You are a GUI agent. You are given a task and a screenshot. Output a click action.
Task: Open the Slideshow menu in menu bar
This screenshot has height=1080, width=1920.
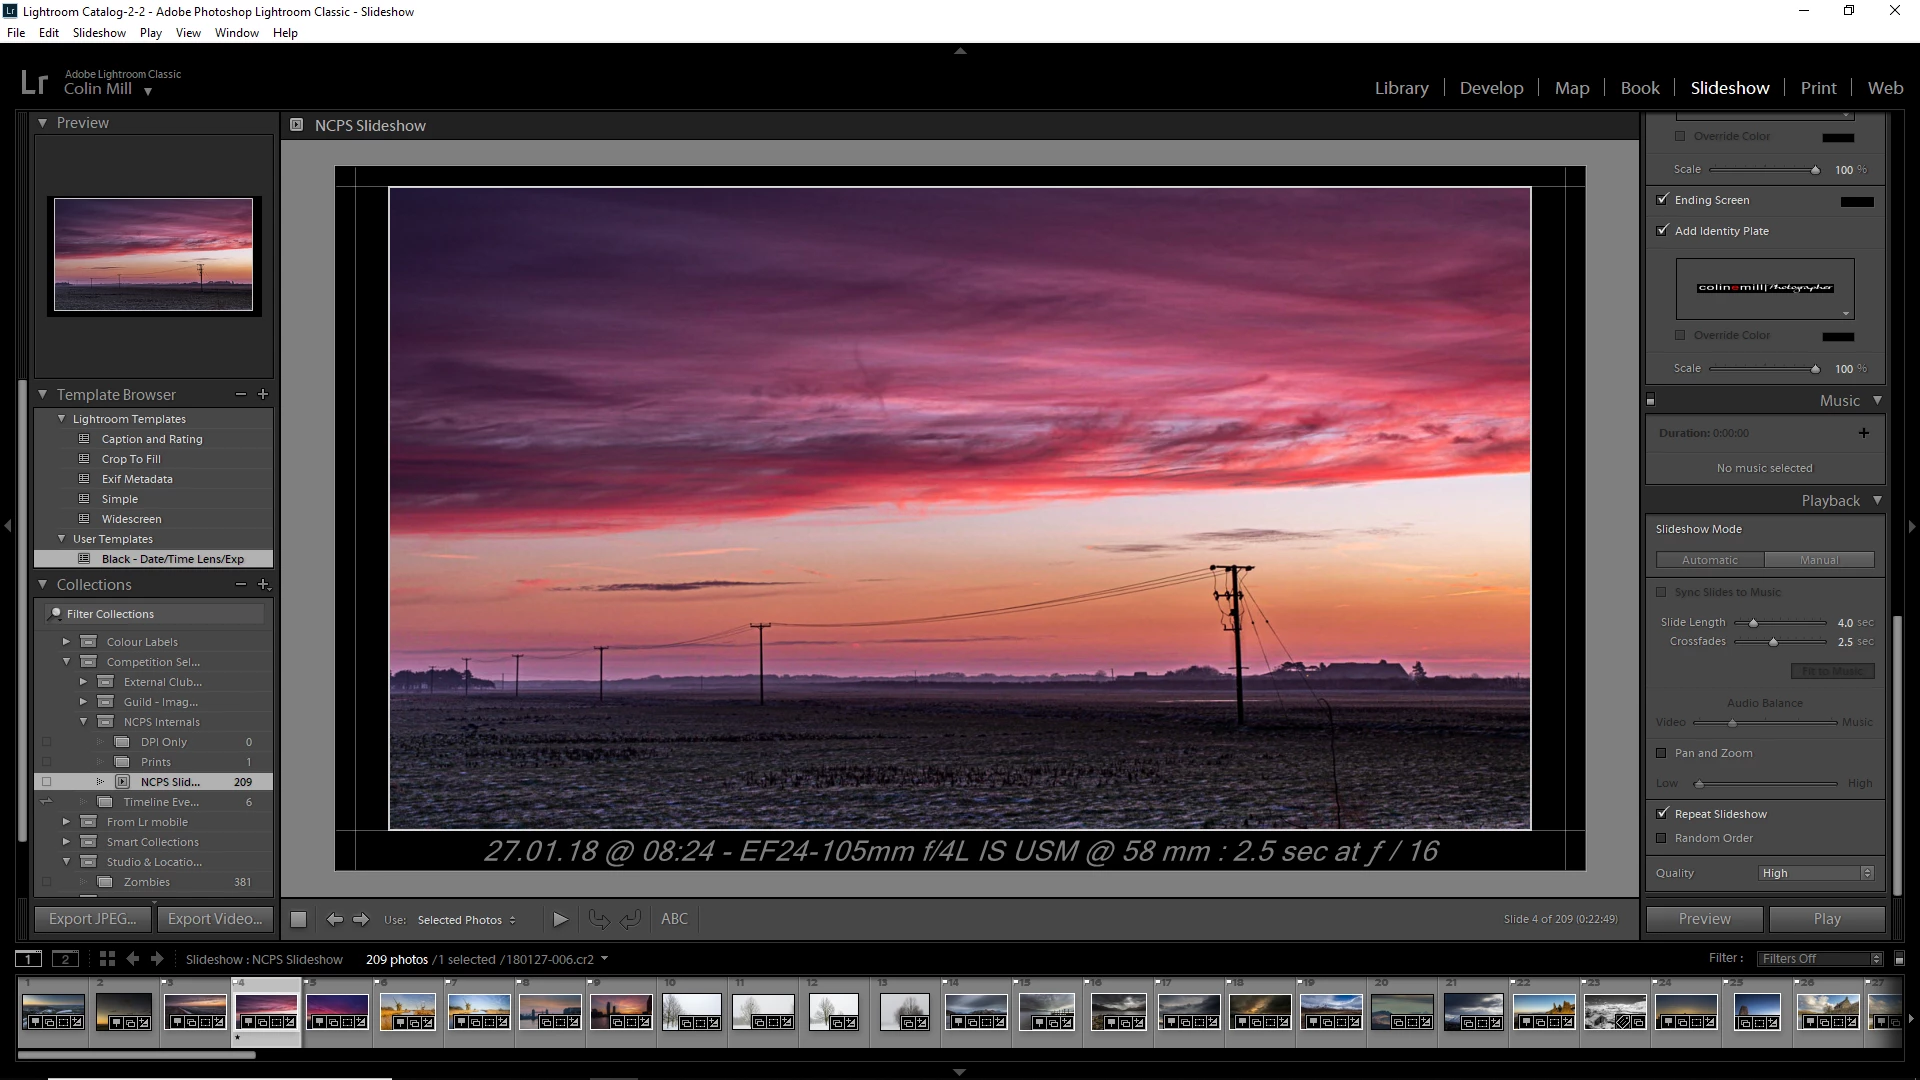click(x=99, y=33)
